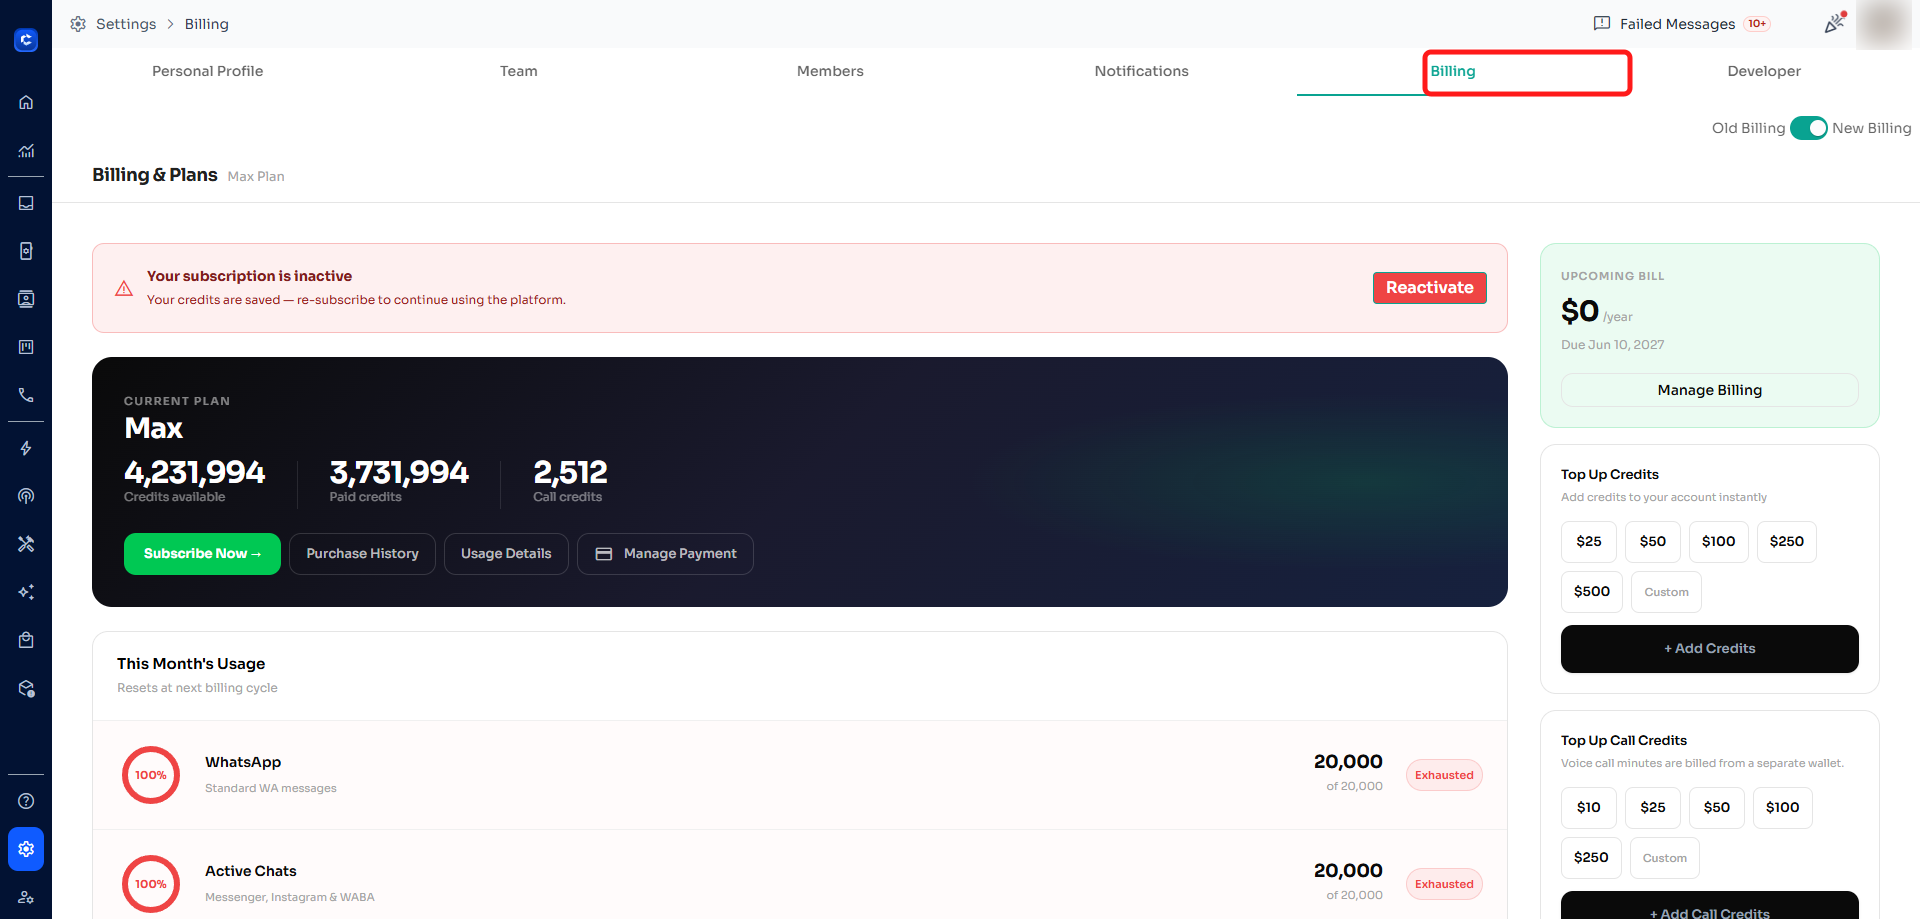Screen dimensions: 1920x919
Task: Open the AI sparkles icon in the sidebar
Action: pos(26,592)
